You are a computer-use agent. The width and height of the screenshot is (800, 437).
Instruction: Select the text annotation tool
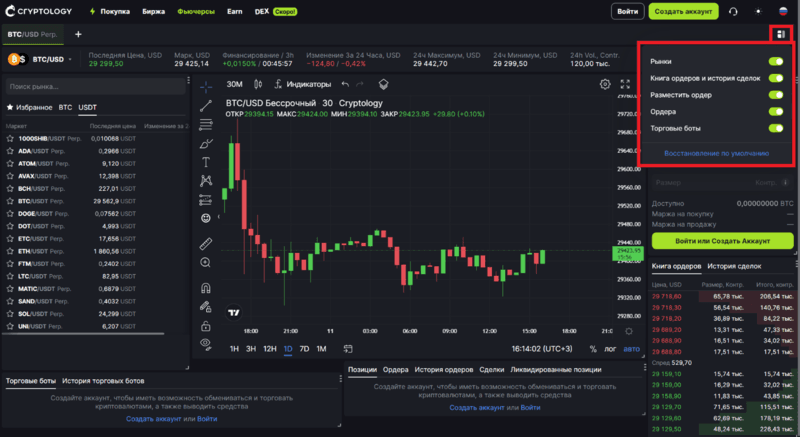point(206,162)
